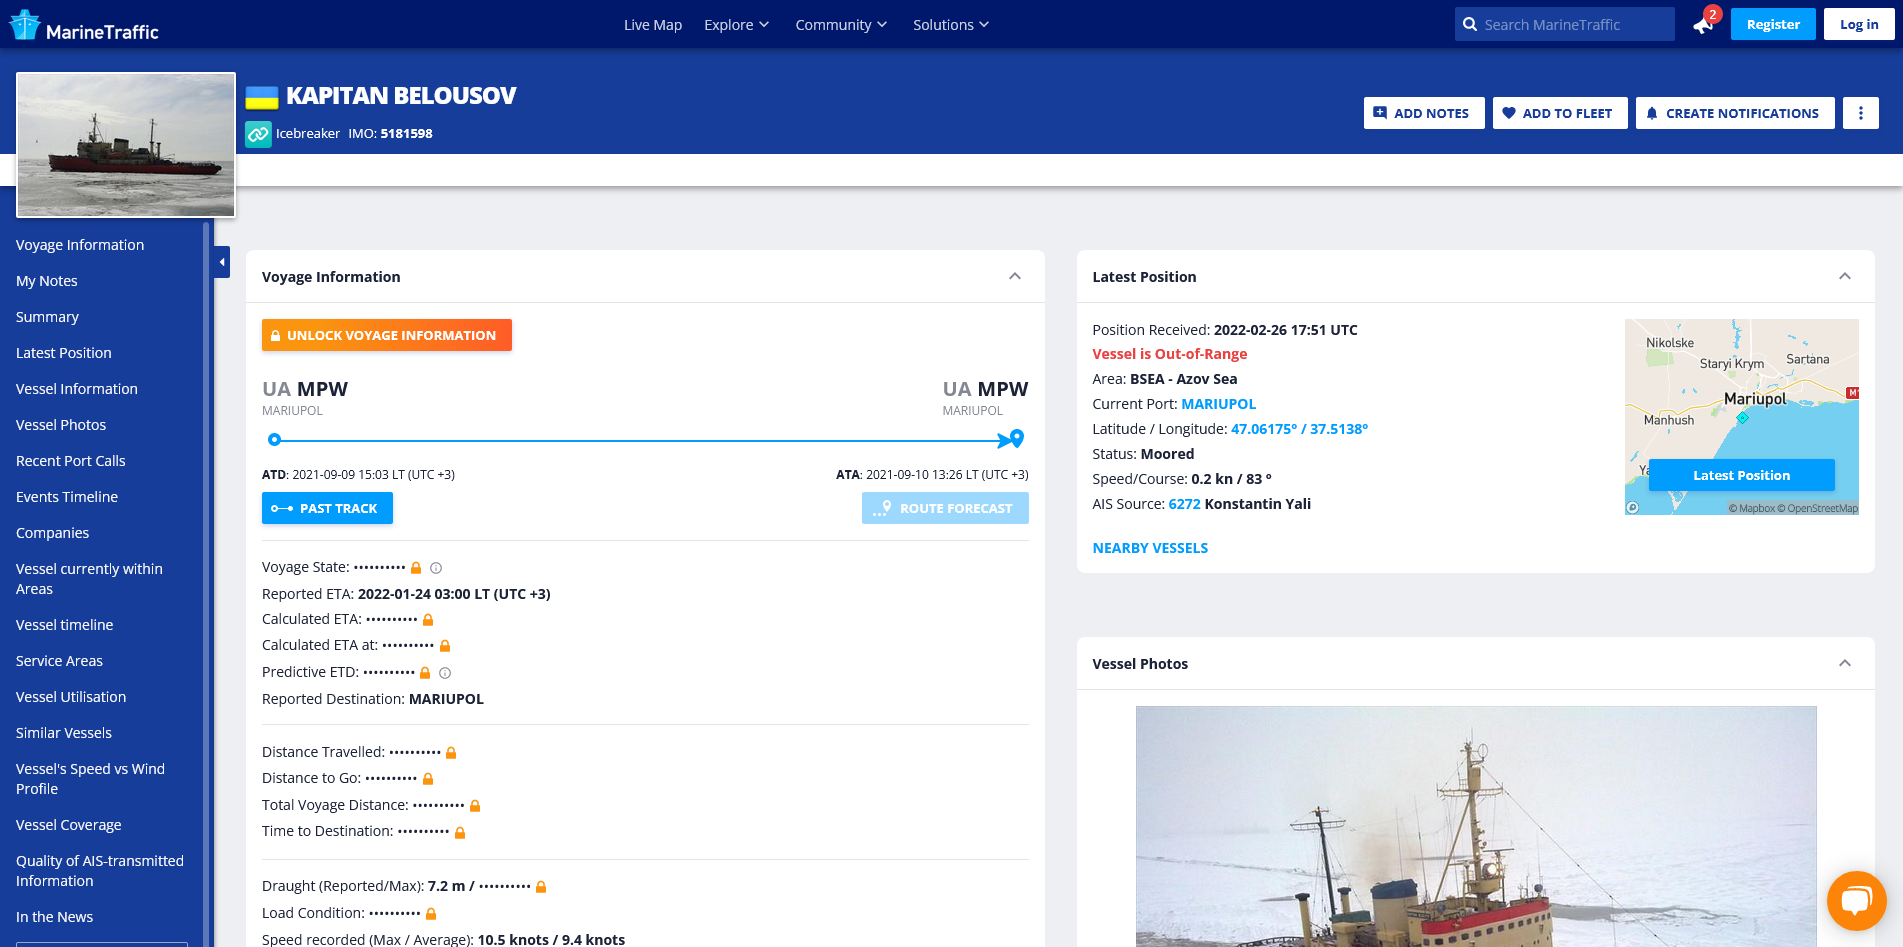Click ADD NOTES button
1903x947 pixels.
pyautogui.click(x=1424, y=113)
